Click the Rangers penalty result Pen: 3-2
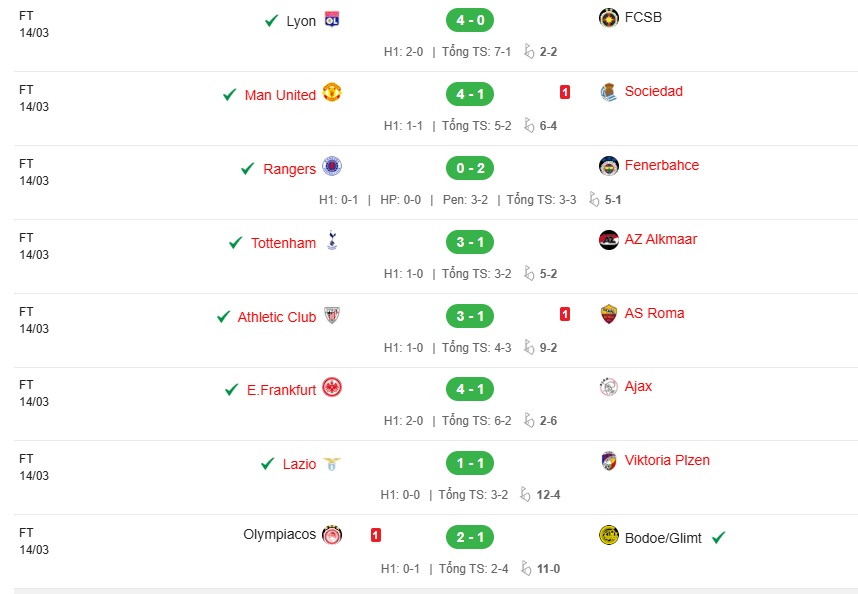 [x=465, y=200]
